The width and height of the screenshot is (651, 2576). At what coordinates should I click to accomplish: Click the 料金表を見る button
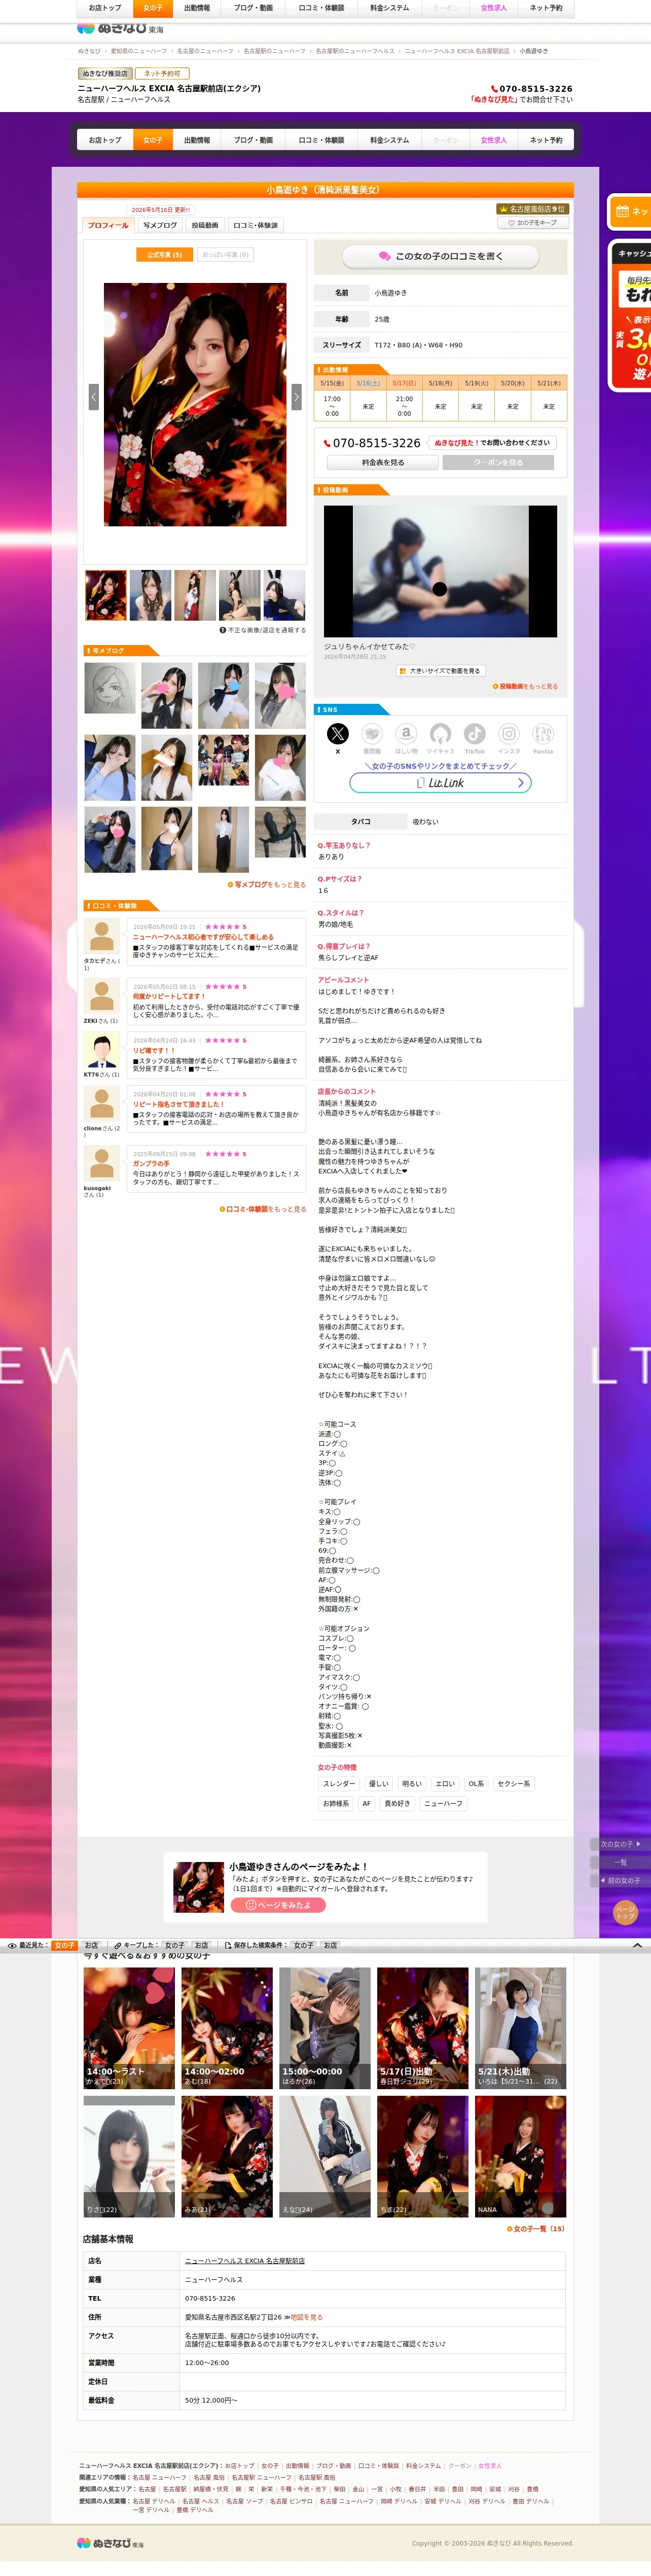(383, 463)
